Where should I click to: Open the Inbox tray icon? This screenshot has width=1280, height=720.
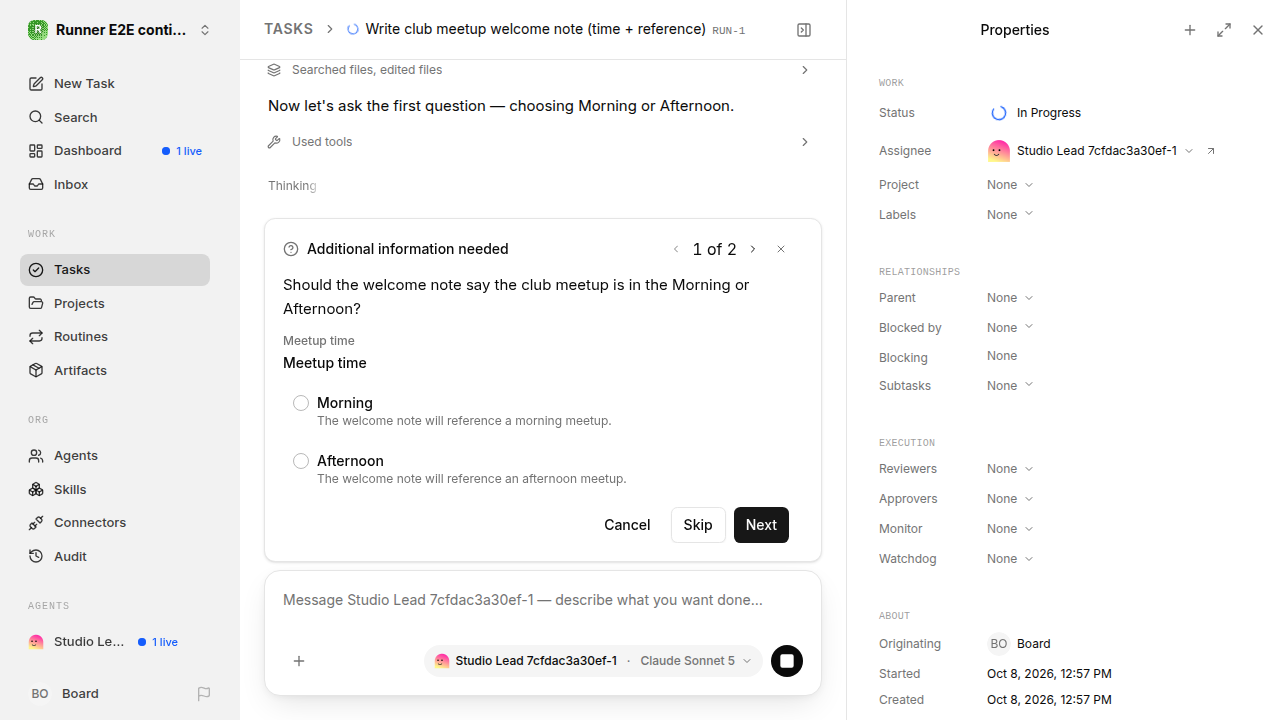click(x=36, y=185)
